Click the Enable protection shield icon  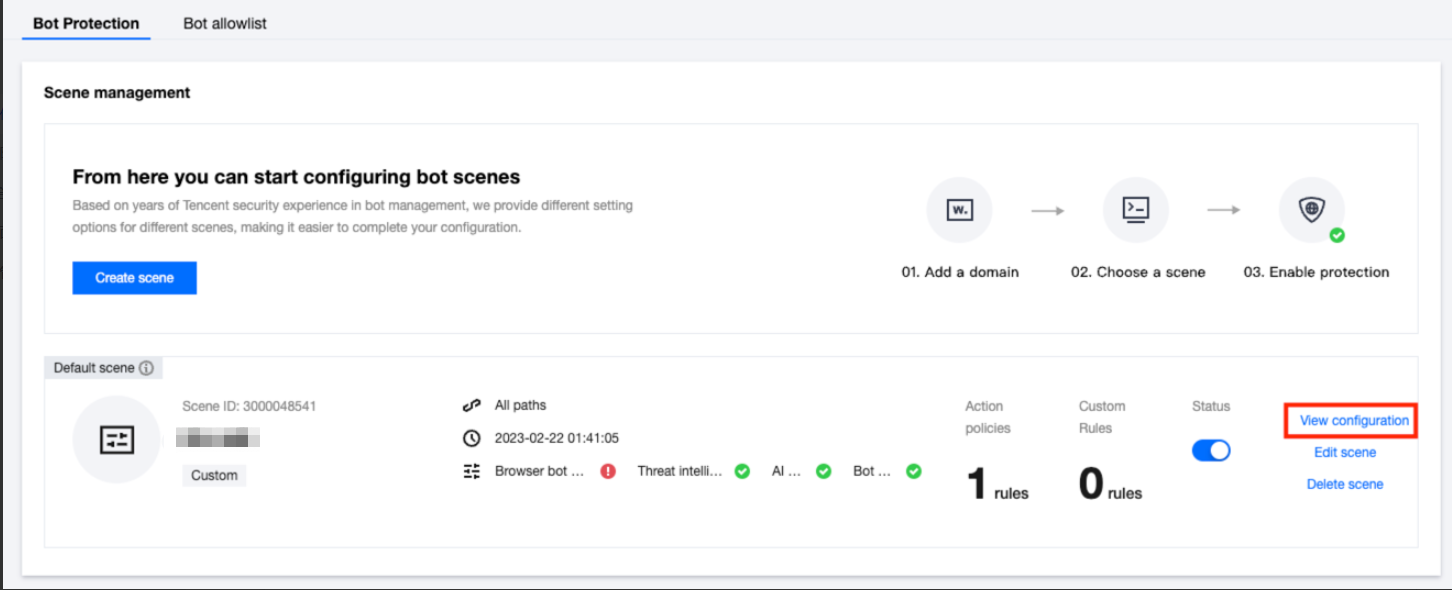click(1311, 210)
